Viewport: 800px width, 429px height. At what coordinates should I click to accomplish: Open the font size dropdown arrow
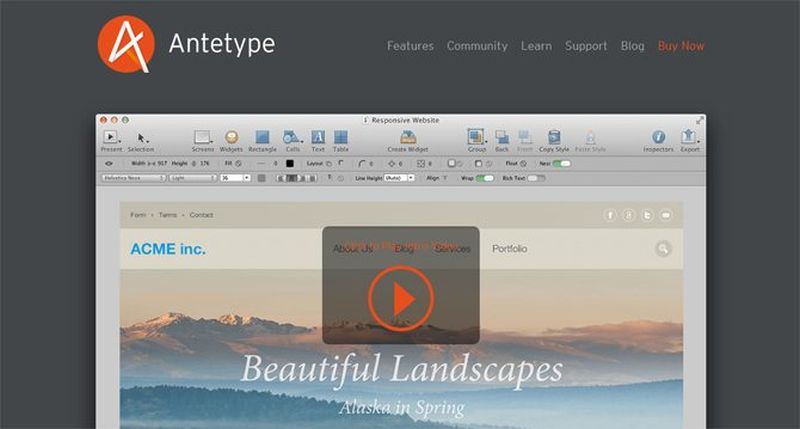tap(247, 178)
